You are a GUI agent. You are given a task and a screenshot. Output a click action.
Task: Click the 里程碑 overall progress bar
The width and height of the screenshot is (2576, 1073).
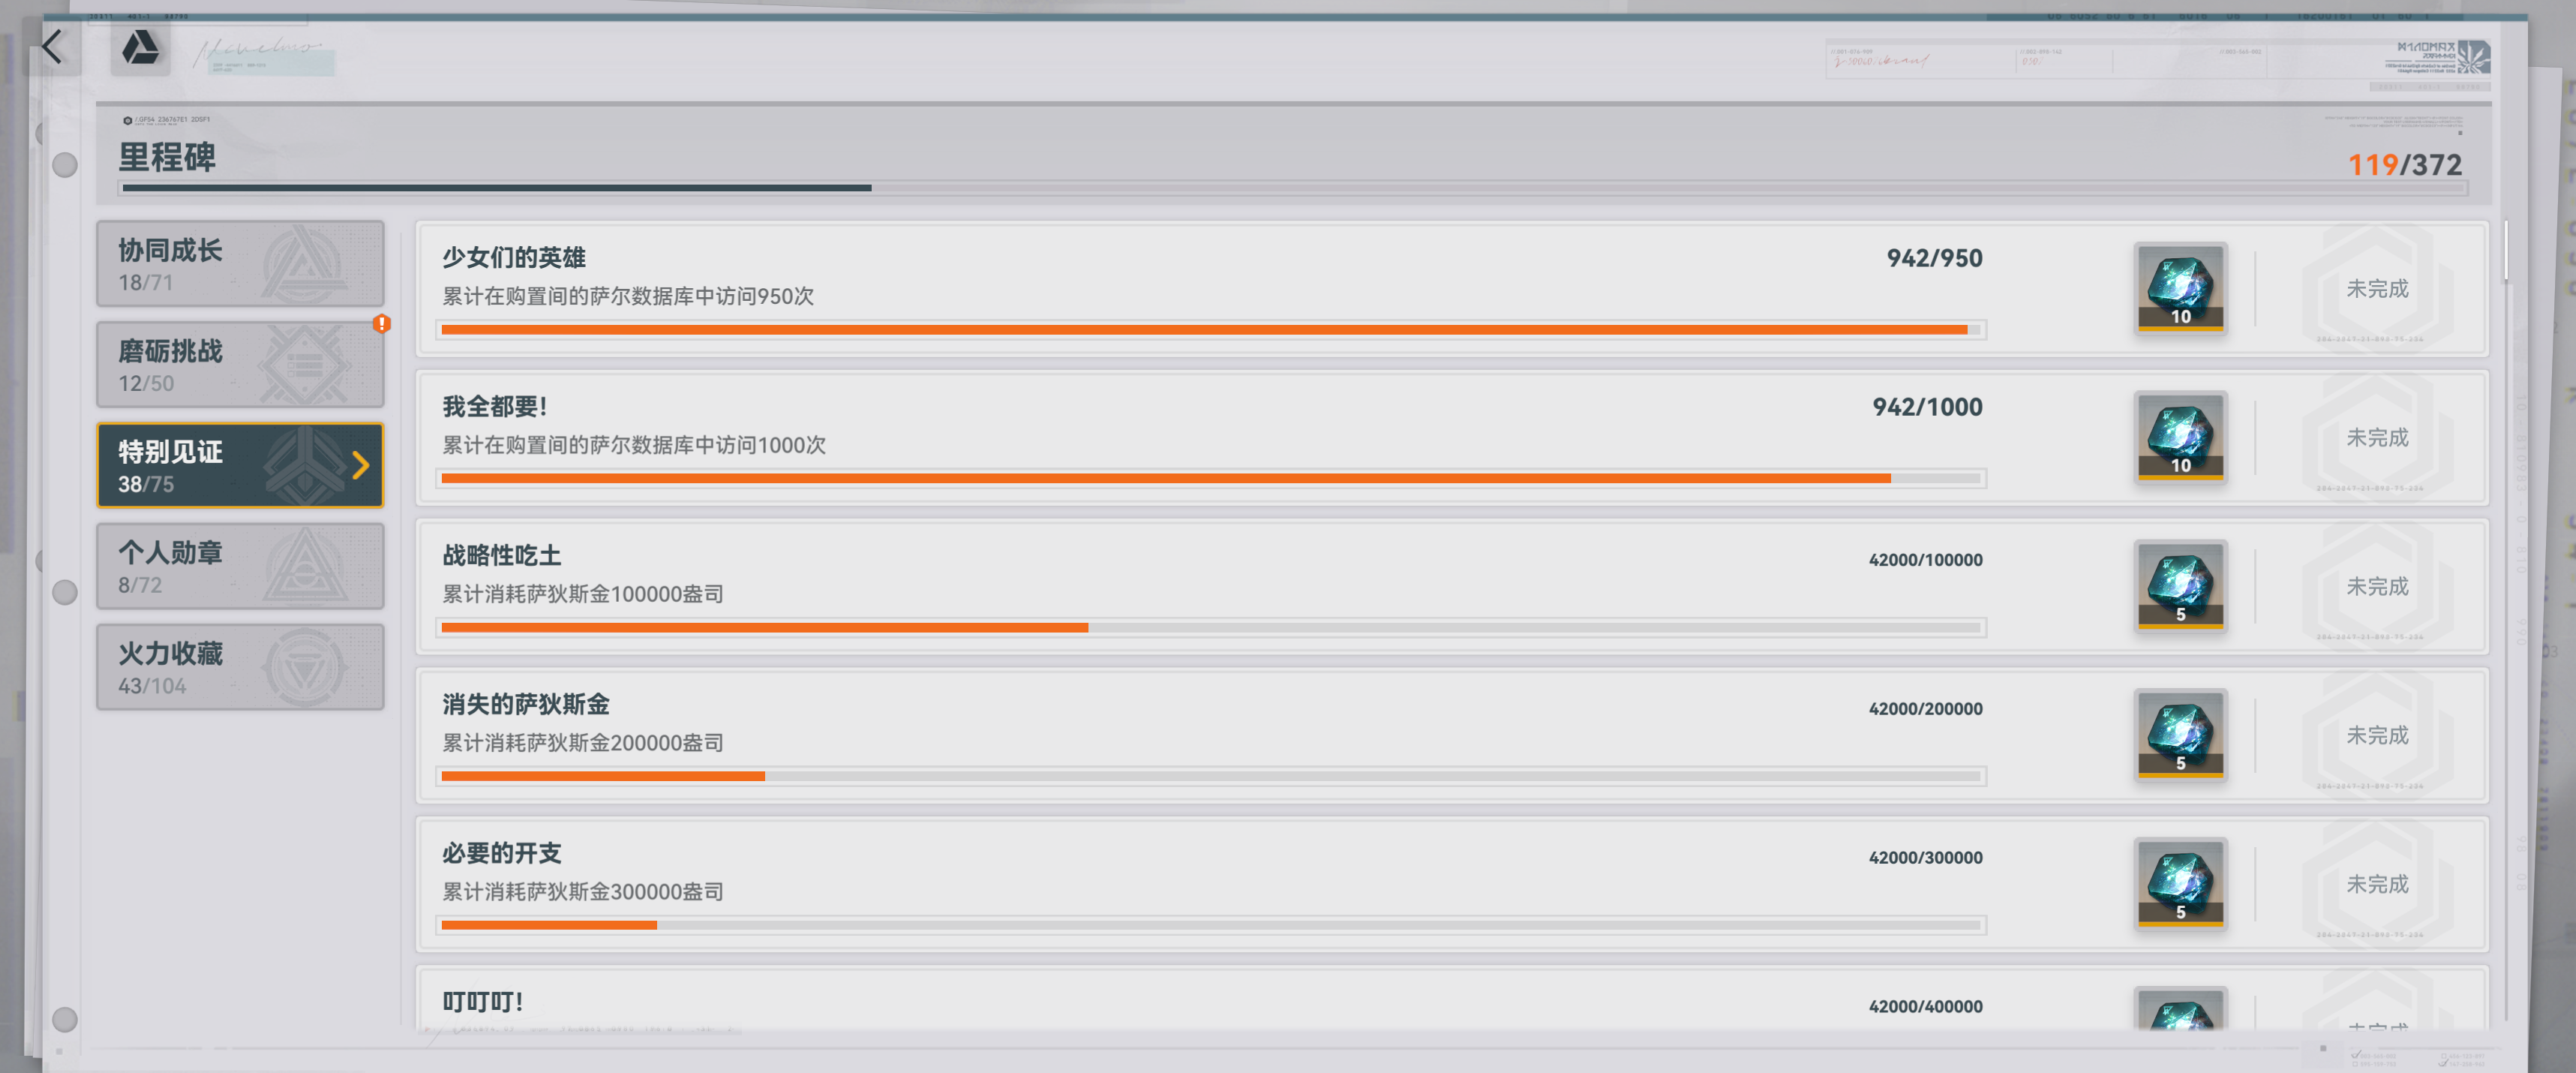tap(1293, 188)
